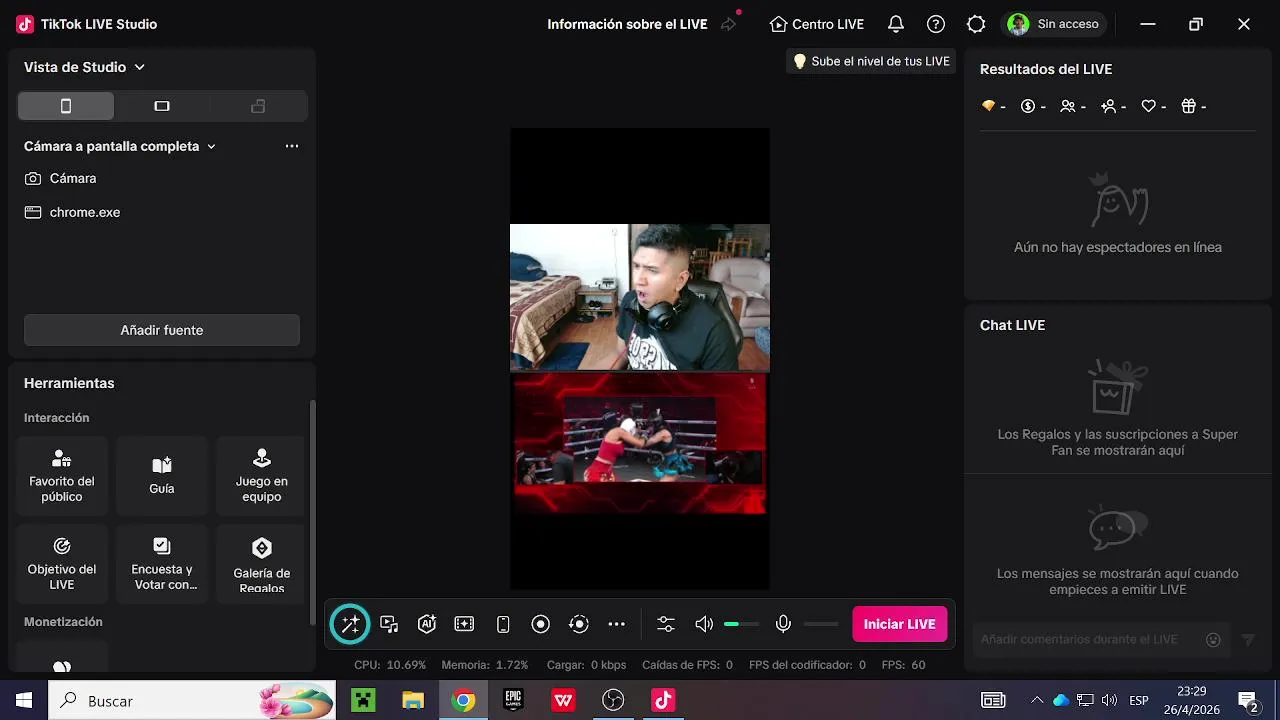
Task: Mute the speaker output
Action: (x=704, y=624)
